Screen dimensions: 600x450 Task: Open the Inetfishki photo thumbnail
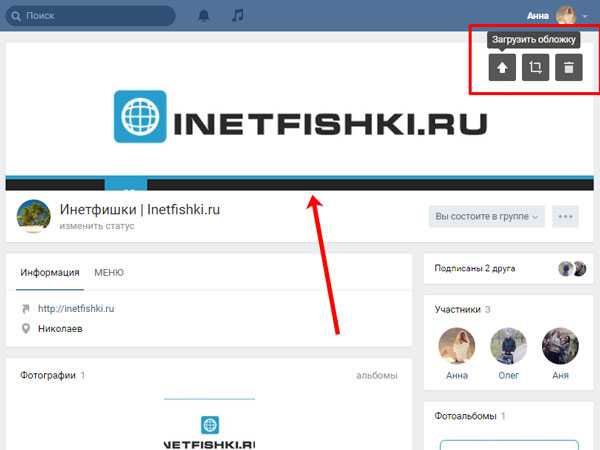pos(209,424)
